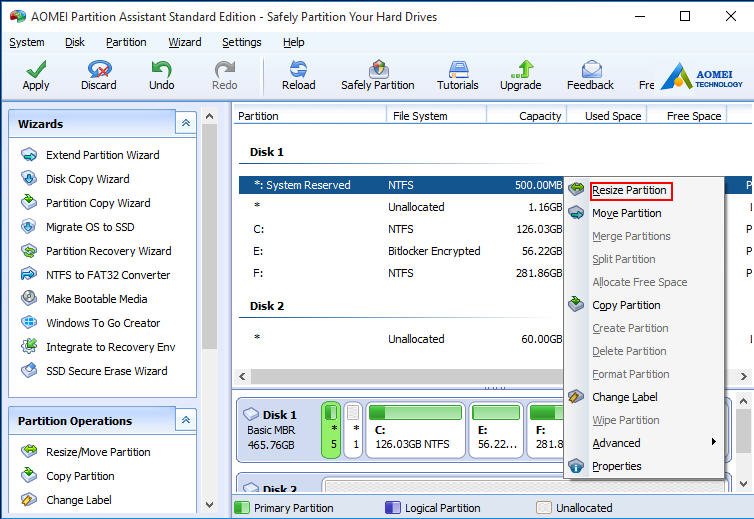
Task: Choose Resize Partition from context menu
Action: pos(629,190)
